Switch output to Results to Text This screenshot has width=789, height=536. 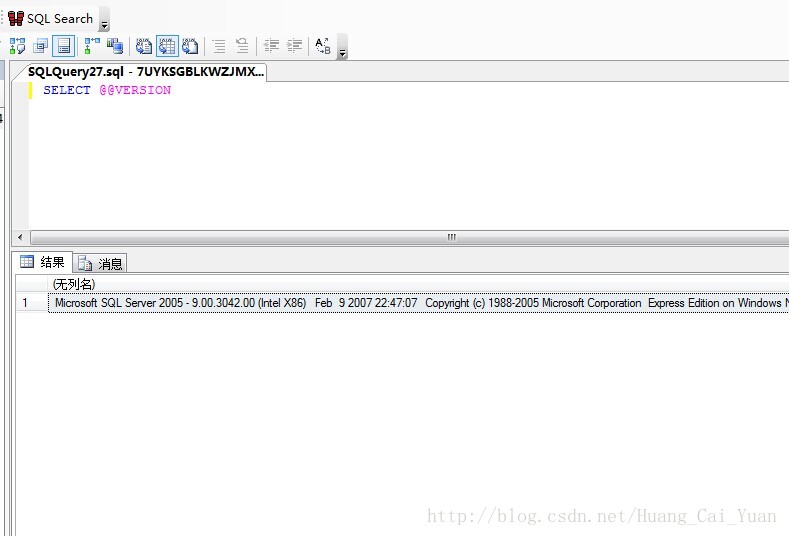click(x=144, y=46)
